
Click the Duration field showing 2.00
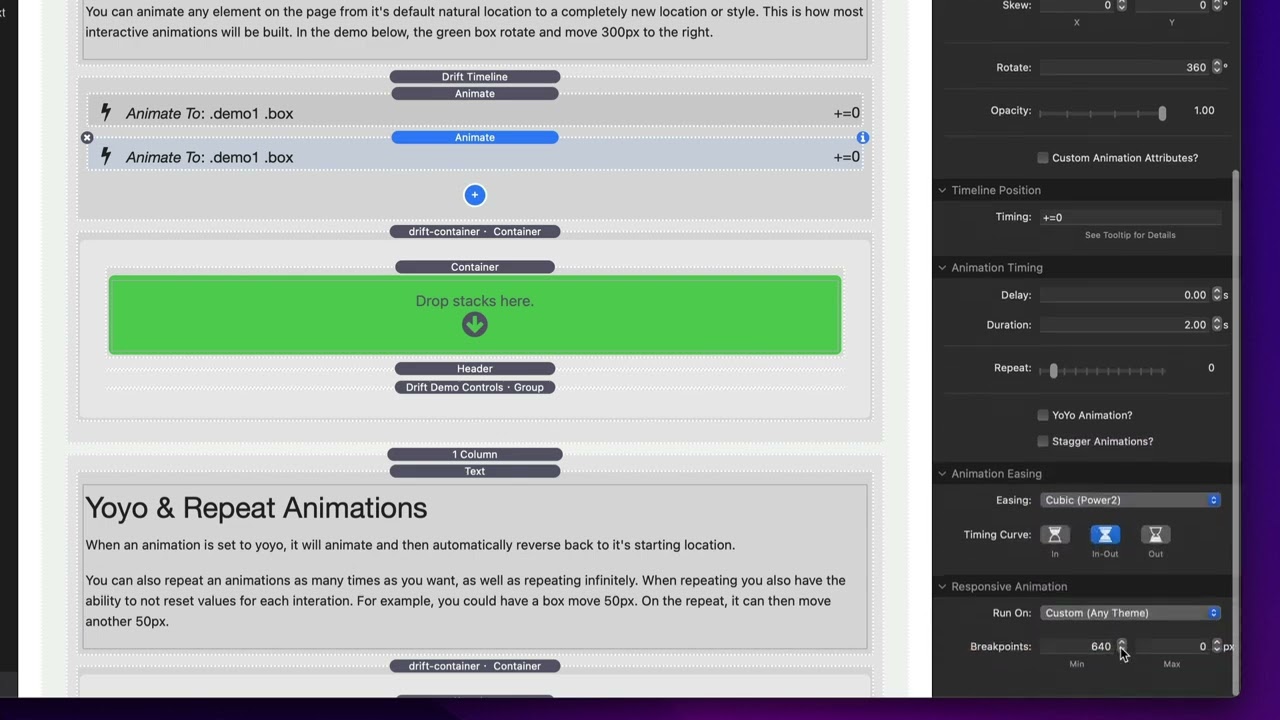tap(1125, 325)
